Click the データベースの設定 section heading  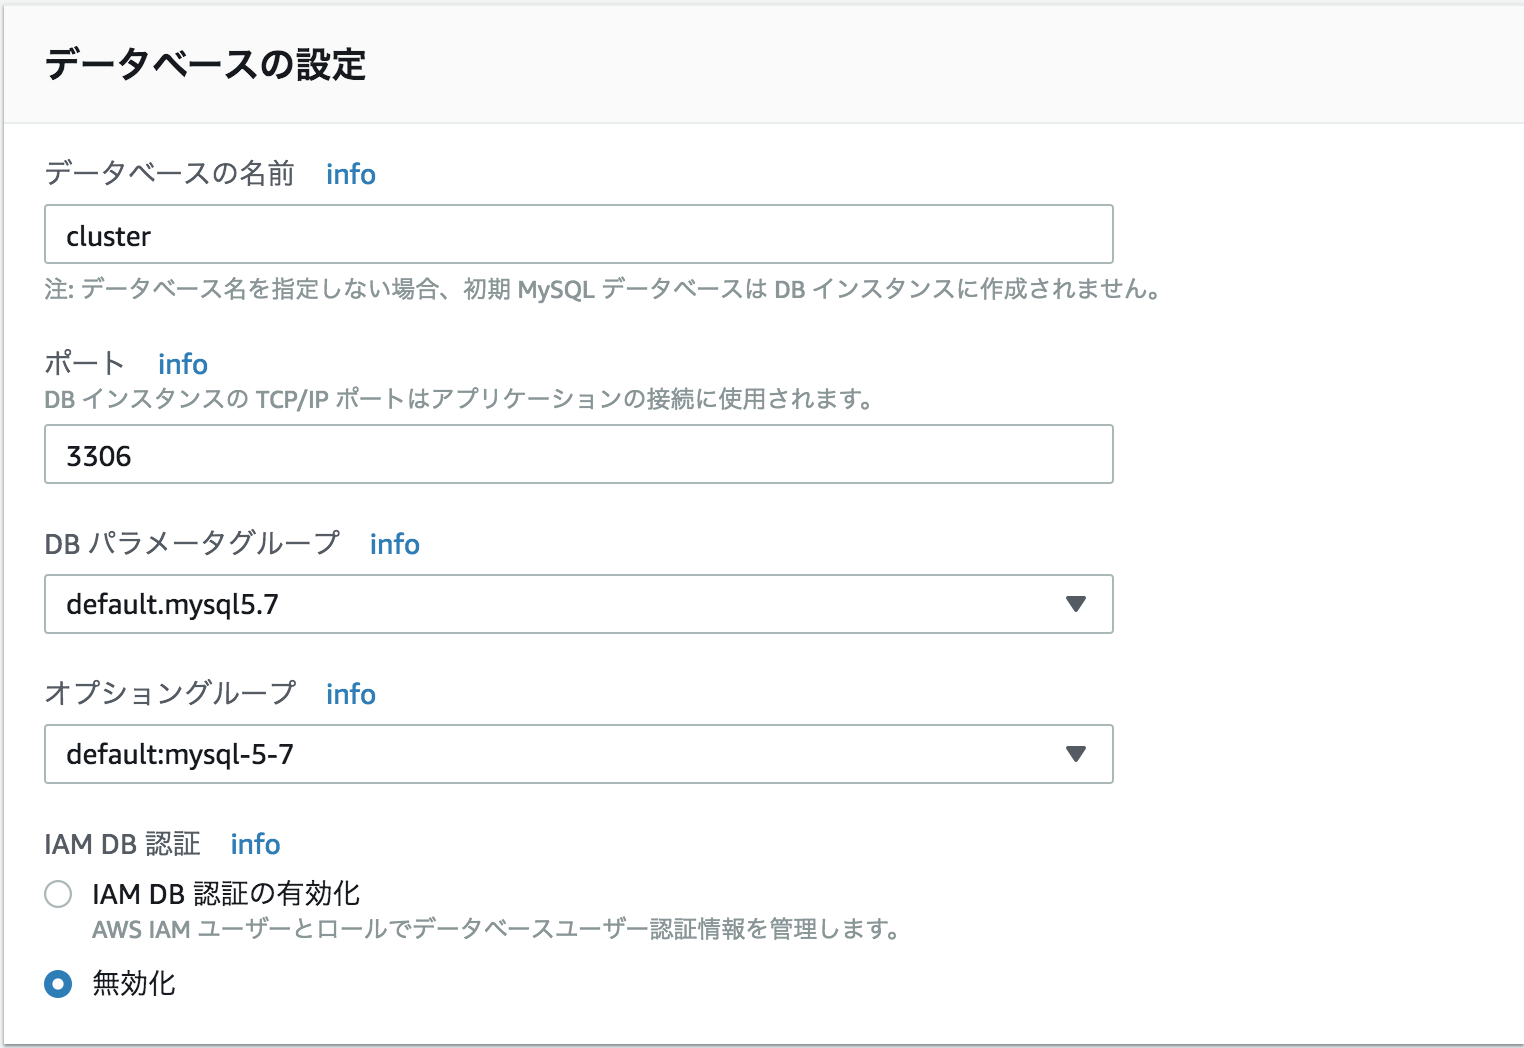[206, 65]
